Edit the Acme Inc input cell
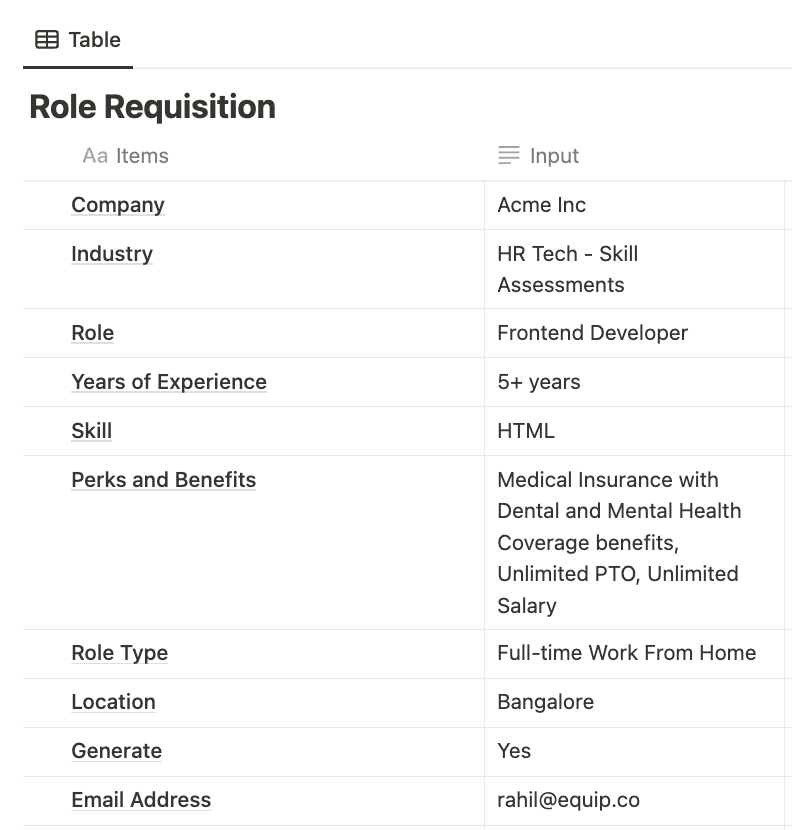 542,205
